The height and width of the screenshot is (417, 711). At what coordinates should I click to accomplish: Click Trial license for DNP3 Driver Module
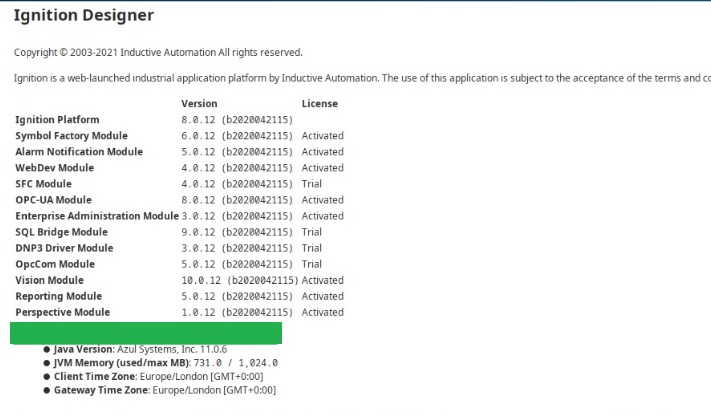coord(312,248)
